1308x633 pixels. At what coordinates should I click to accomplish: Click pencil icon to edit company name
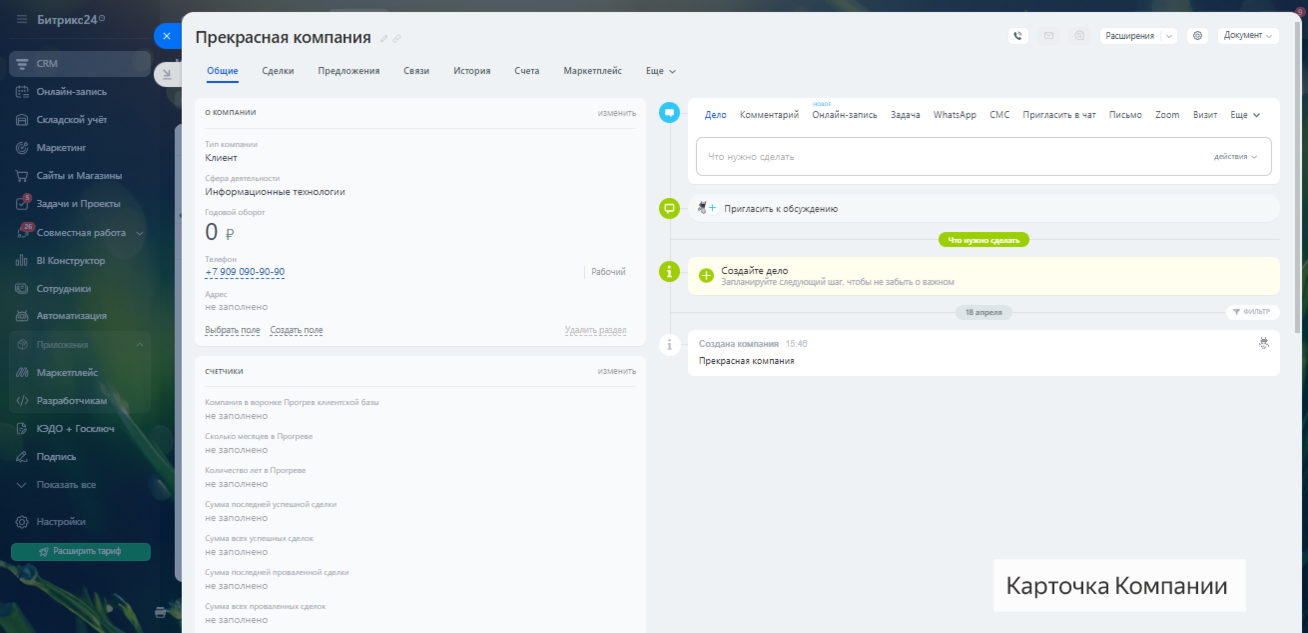click(x=384, y=39)
